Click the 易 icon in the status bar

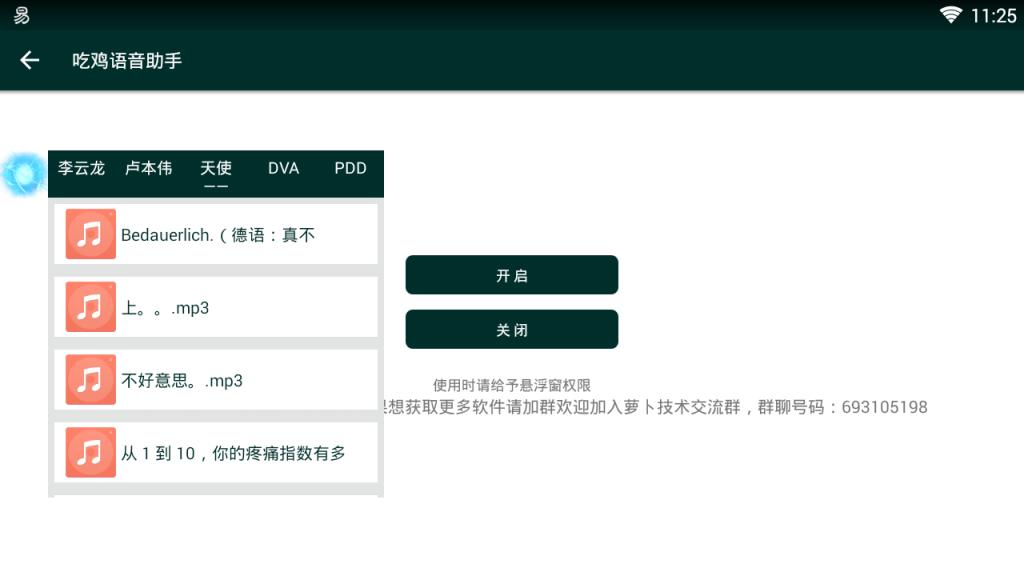click(20, 15)
